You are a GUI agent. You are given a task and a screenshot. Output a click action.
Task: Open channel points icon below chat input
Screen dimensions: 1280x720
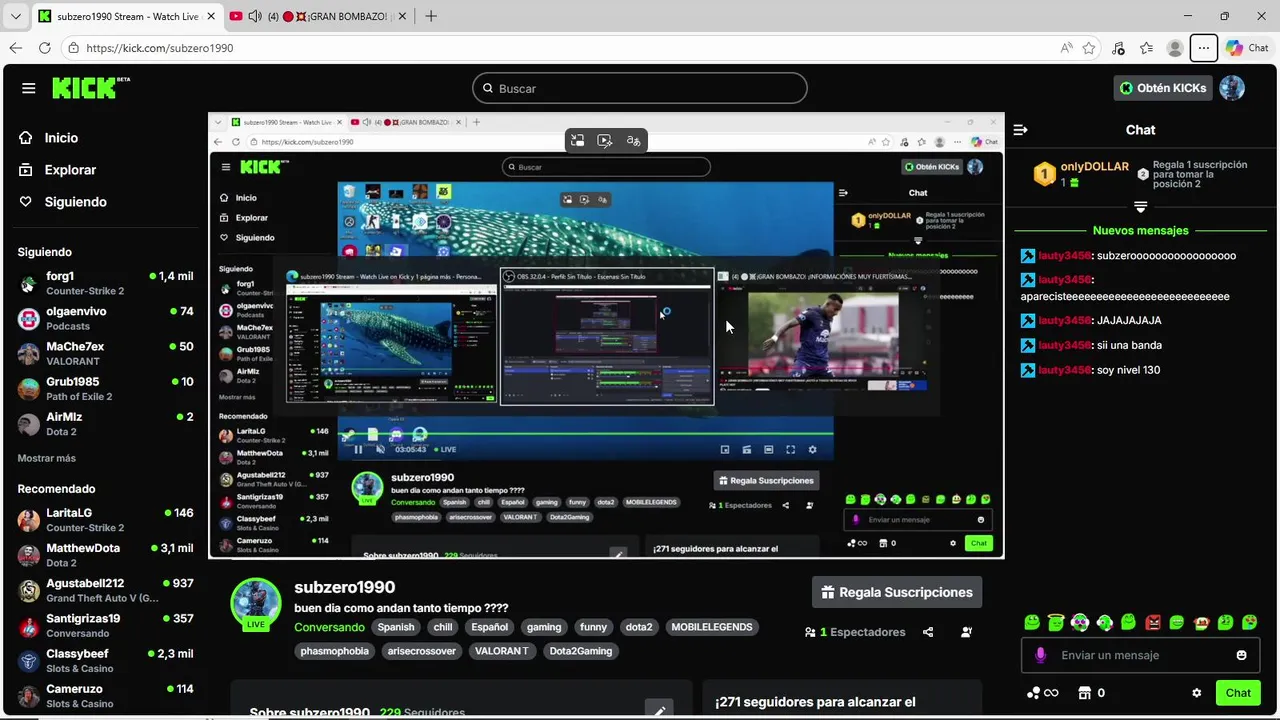1042,693
